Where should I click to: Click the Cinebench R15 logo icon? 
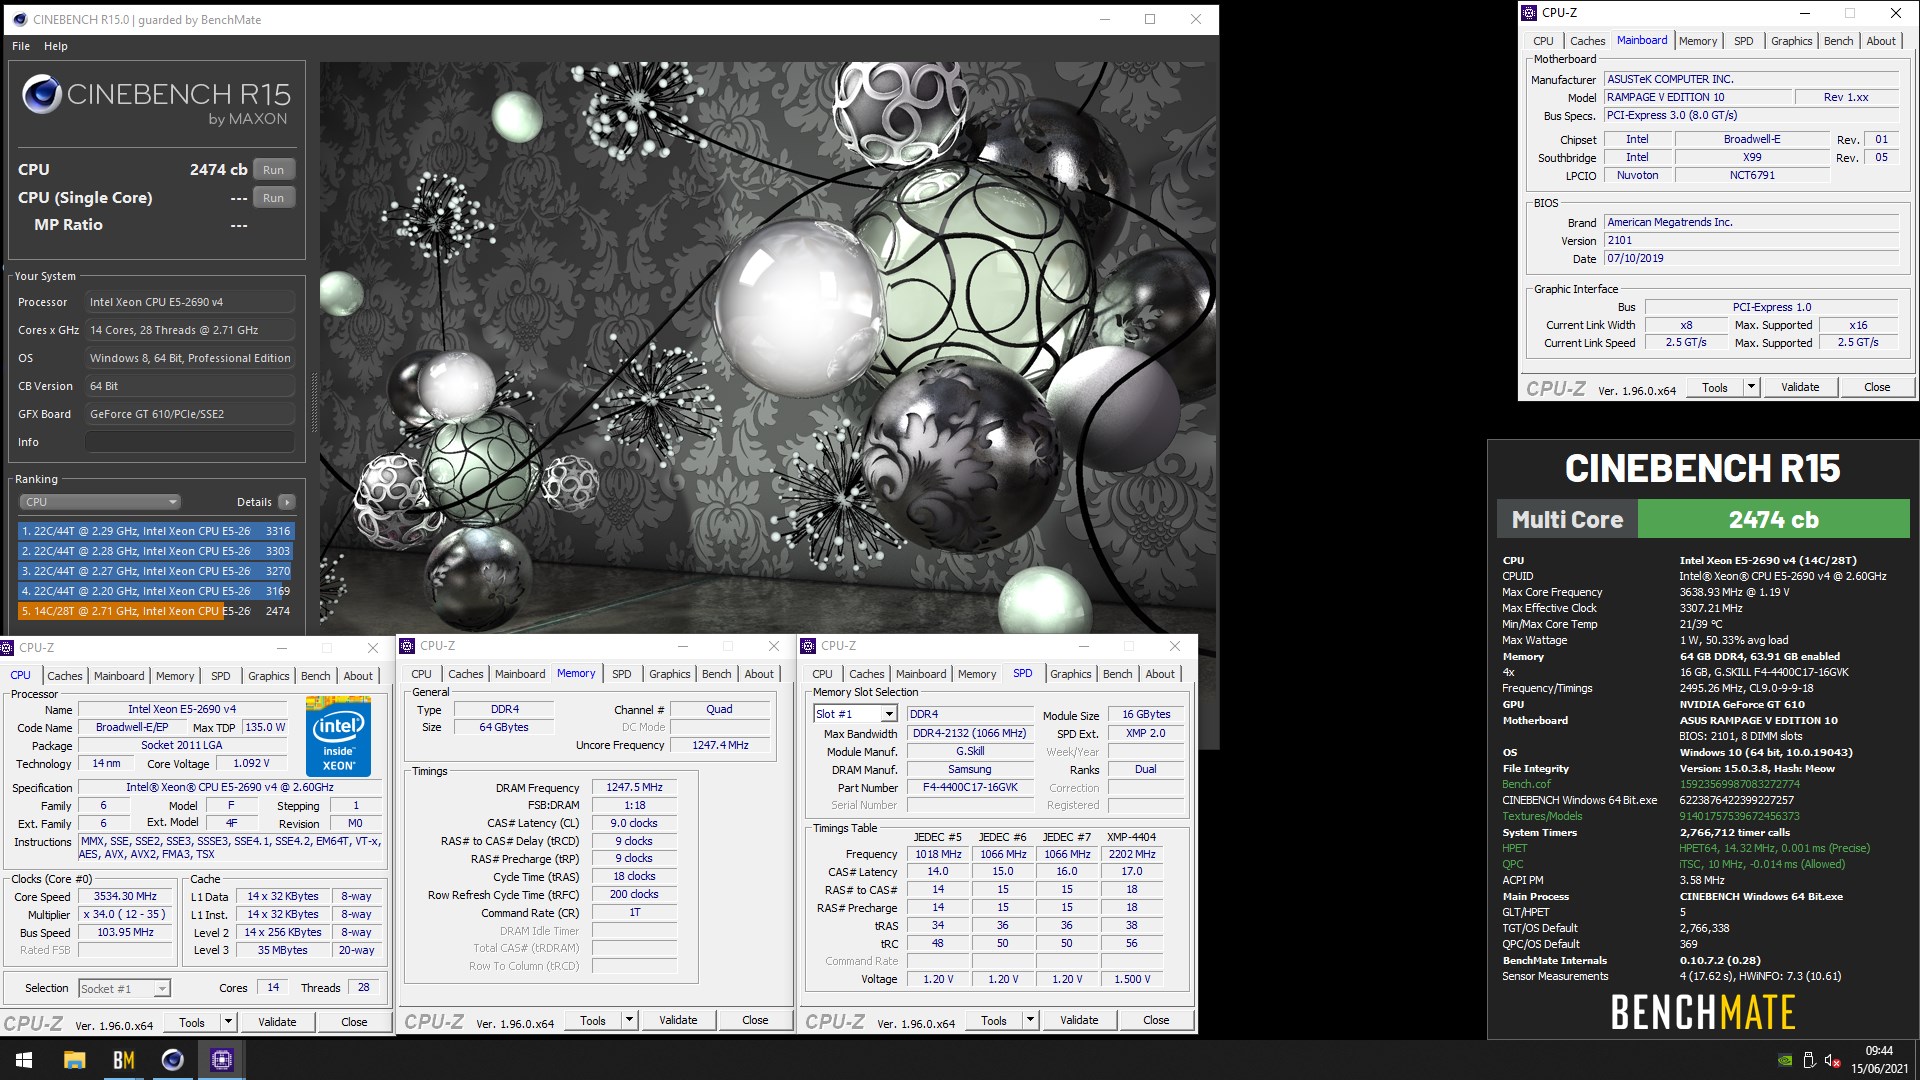pos(42,94)
